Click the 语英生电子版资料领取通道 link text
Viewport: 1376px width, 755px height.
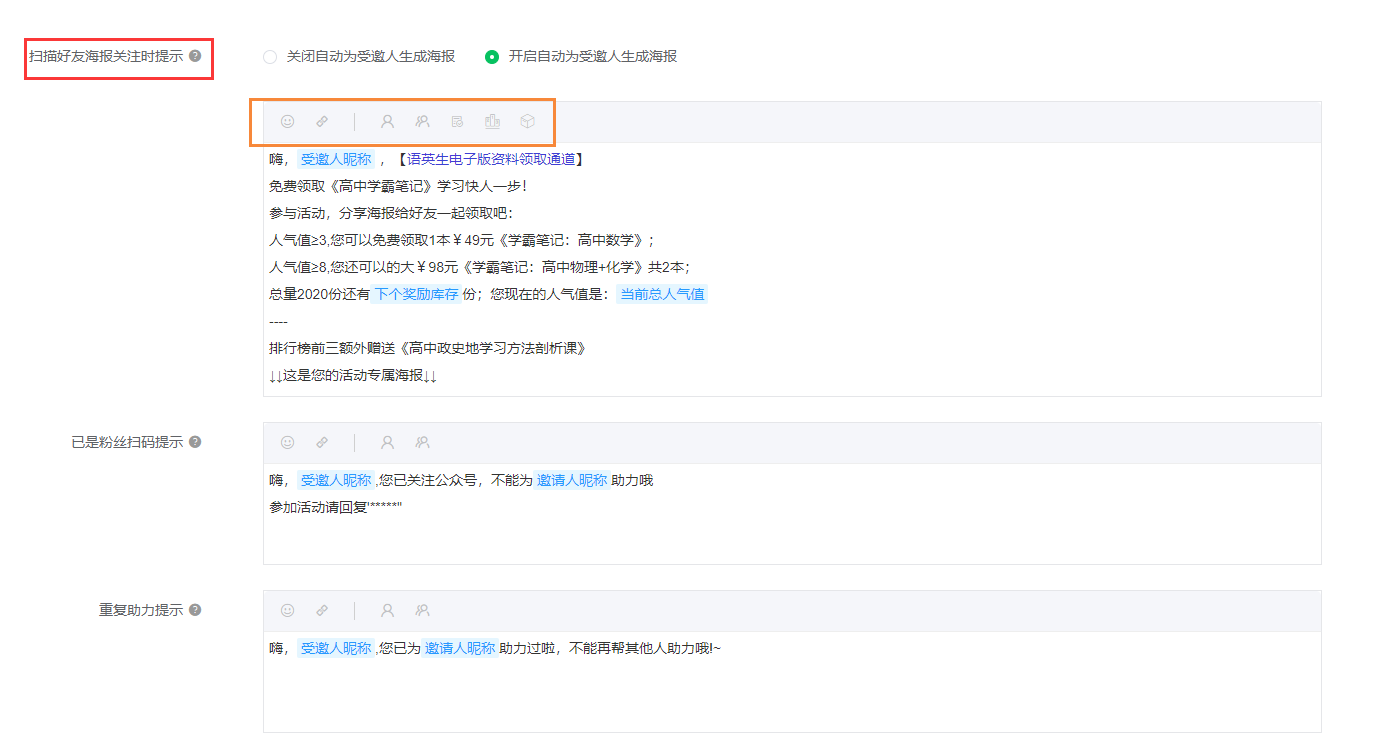click(491, 159)
